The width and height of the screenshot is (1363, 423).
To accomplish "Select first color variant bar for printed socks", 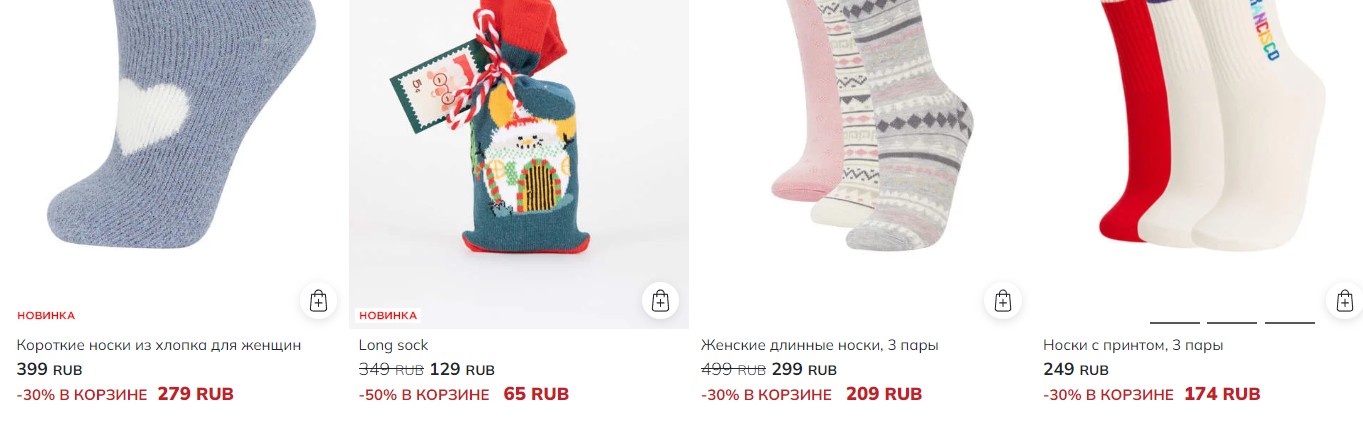I will pyautogui.click(x=1175, y=322).
